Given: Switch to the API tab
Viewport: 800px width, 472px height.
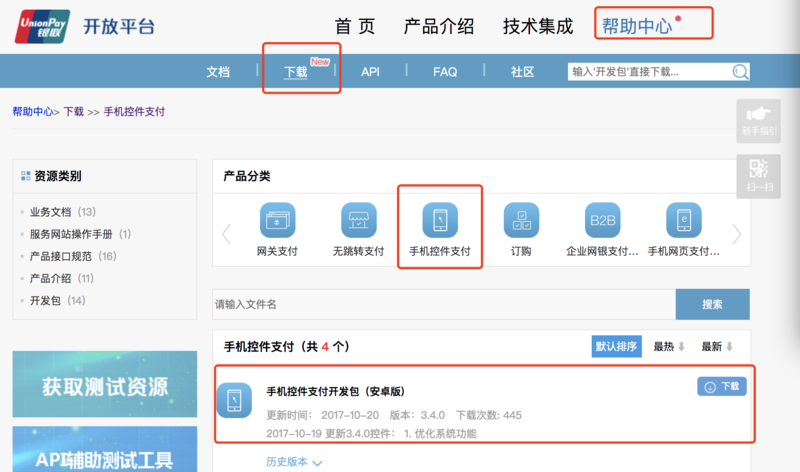Looking at the screenshot, I should pyautogui.click(x=370, y=72).
